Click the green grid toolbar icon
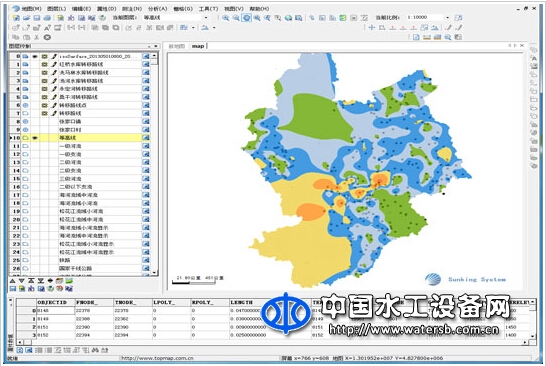546x366 pixels. [343, 18]
